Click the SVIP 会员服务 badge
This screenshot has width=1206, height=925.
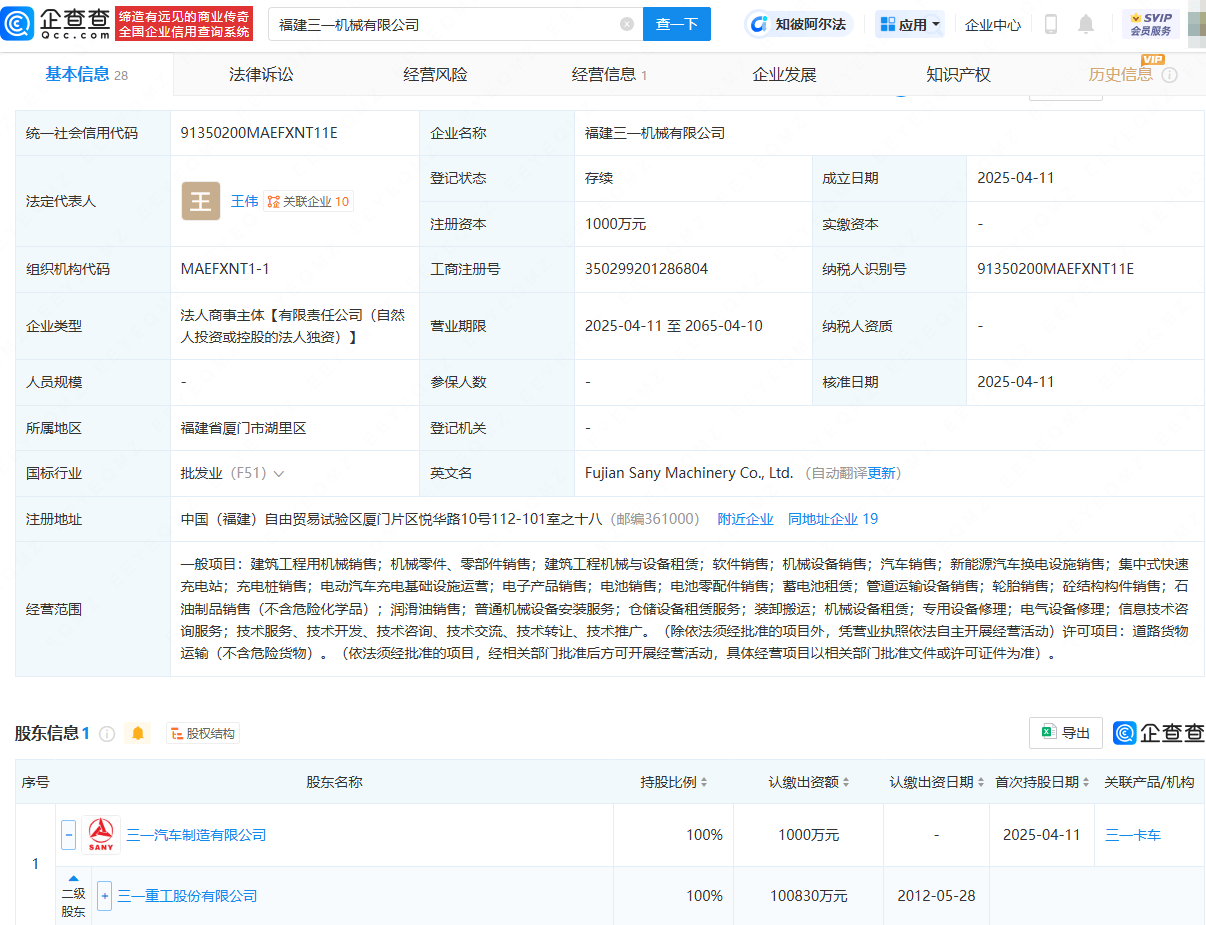point(1150,24)
